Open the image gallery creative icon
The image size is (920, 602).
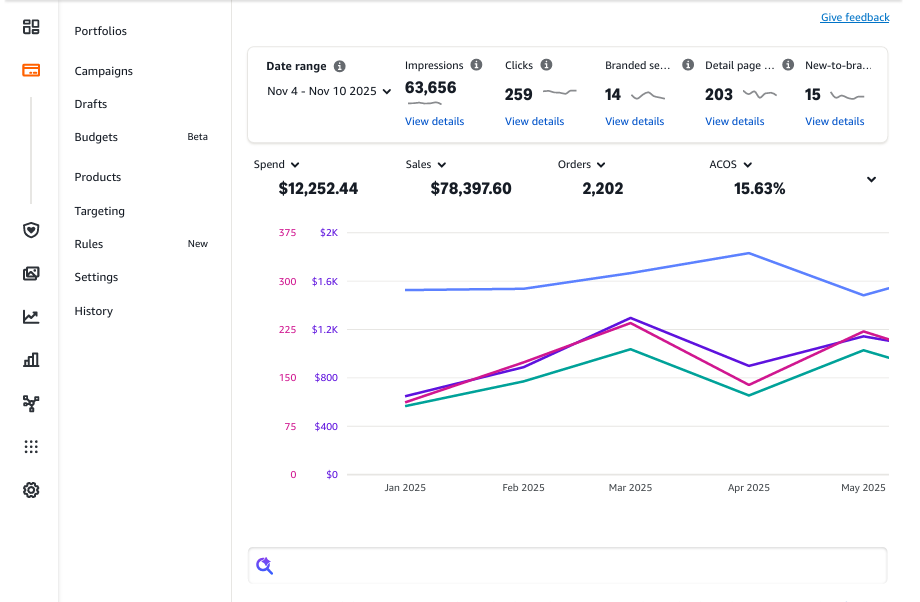31,273
